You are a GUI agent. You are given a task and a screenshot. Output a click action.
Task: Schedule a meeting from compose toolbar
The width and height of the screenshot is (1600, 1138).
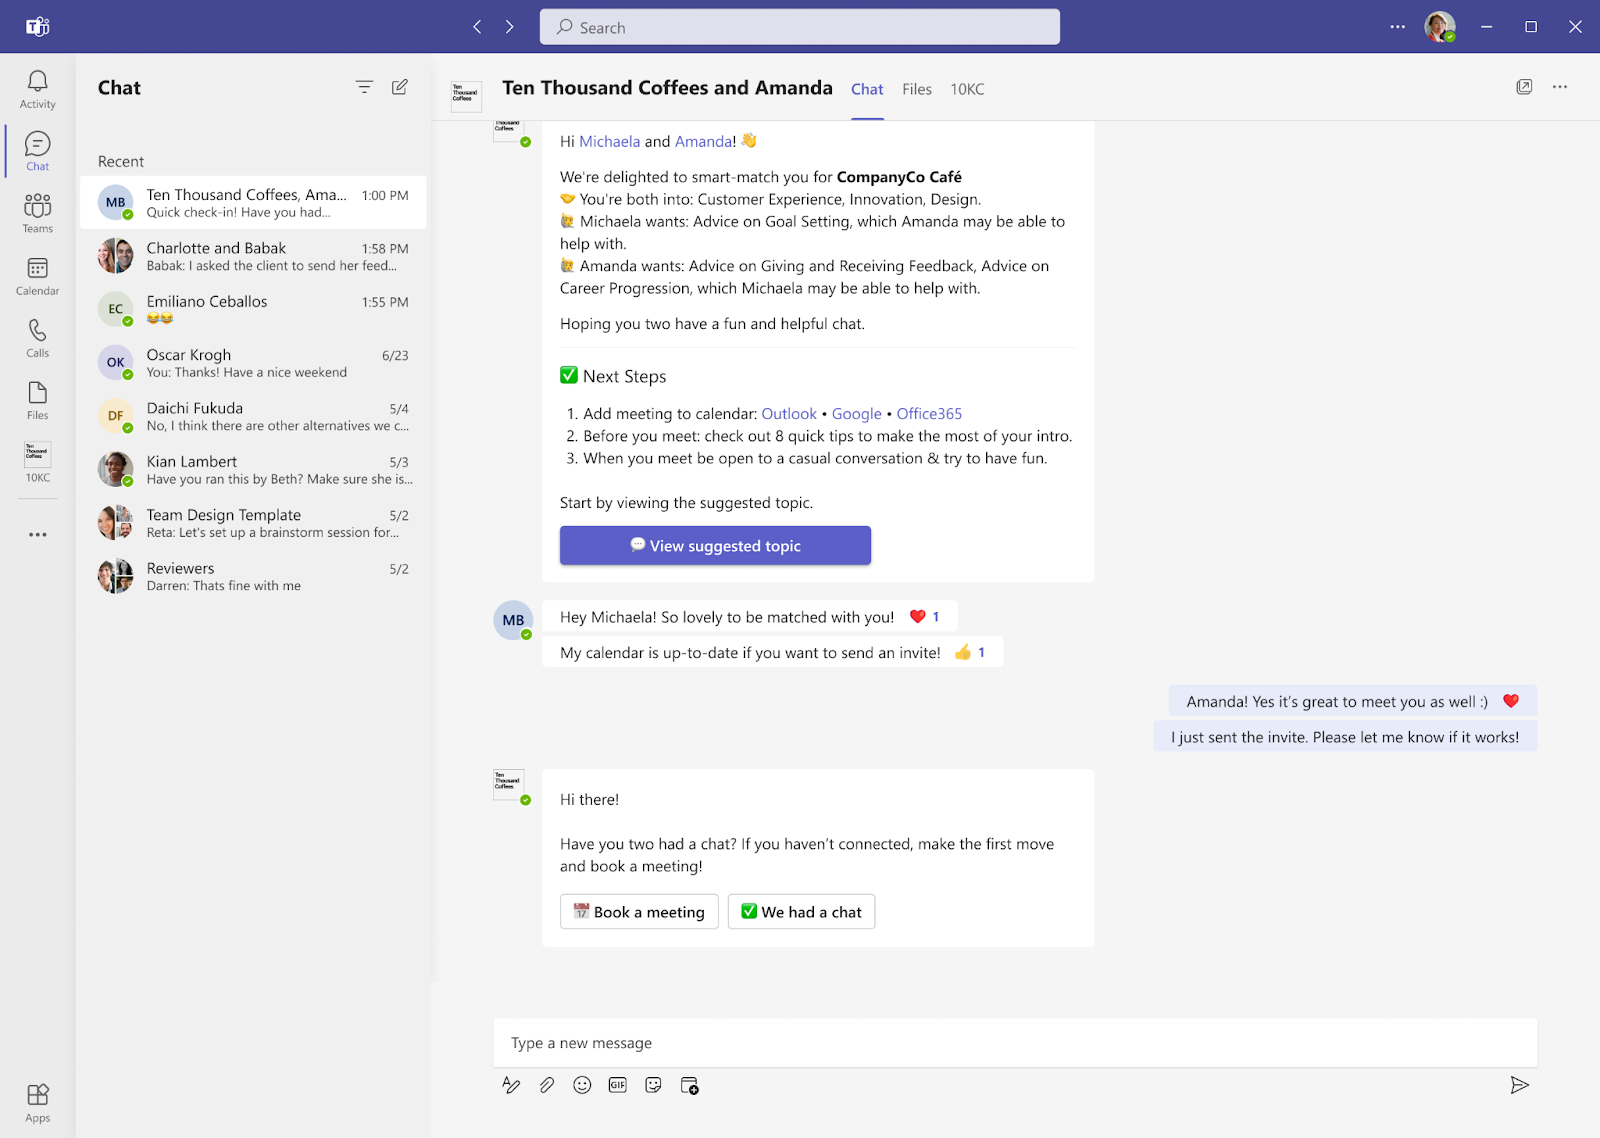[689, 1085]
